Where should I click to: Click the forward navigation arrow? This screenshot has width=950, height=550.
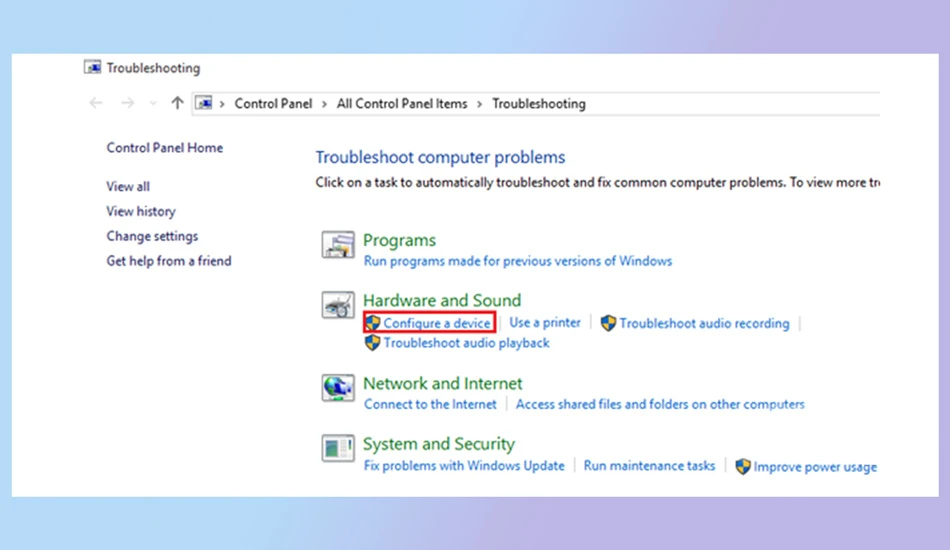[x=127, y=103]
